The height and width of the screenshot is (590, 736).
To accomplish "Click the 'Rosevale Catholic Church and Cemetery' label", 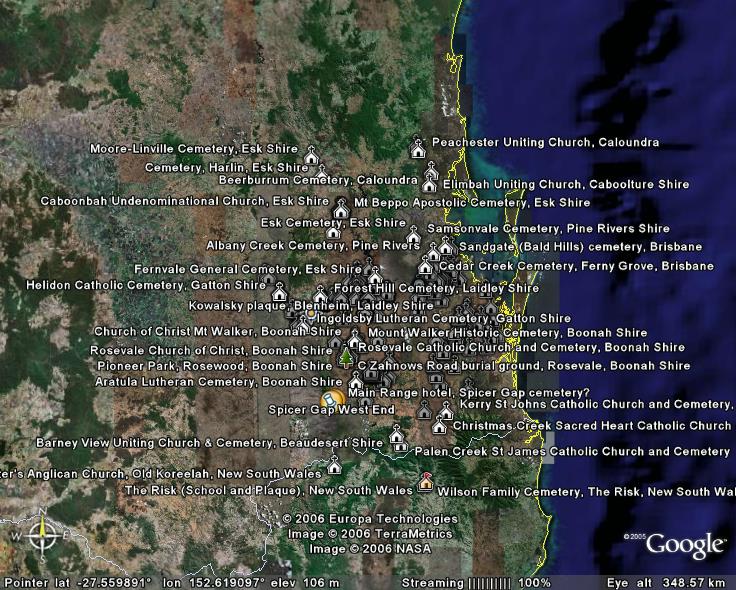I will 479,347.
